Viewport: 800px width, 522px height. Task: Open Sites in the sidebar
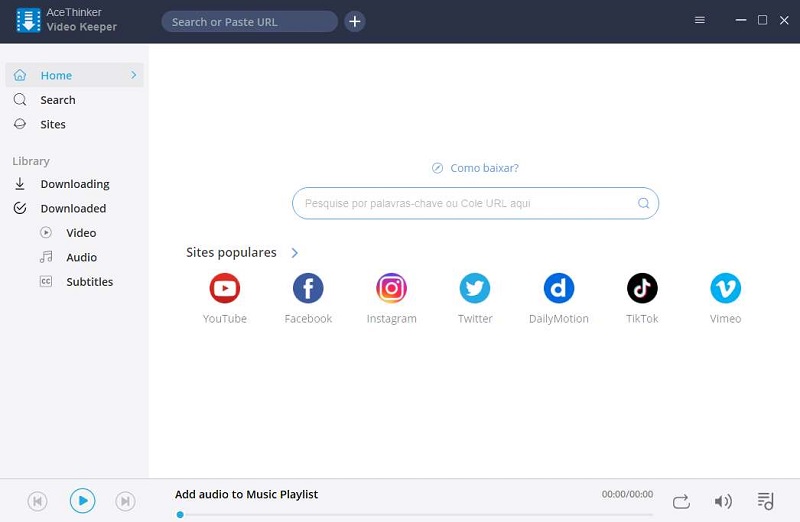coord(74,124)
